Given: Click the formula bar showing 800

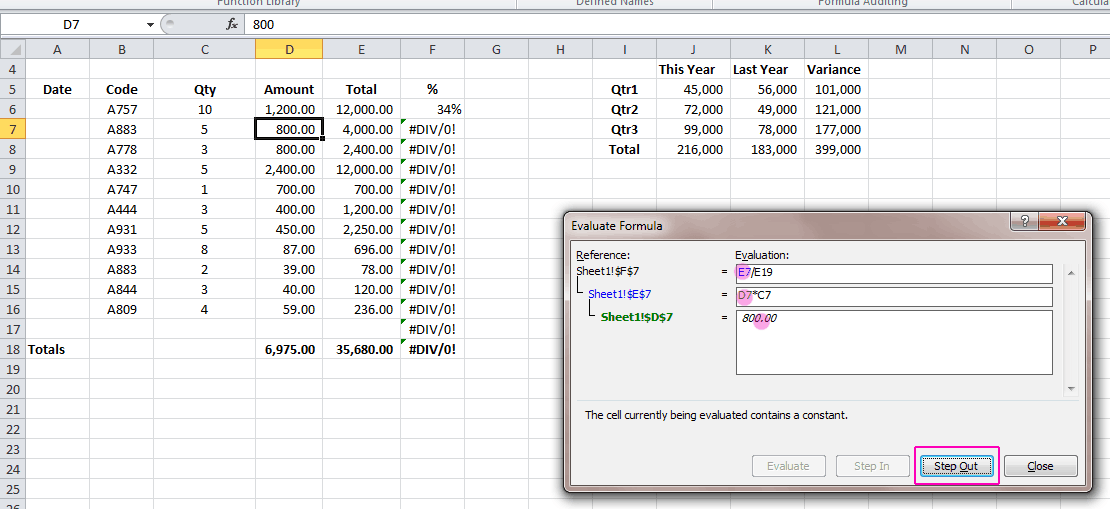Looking at the screenshot, I should point(600,24).
